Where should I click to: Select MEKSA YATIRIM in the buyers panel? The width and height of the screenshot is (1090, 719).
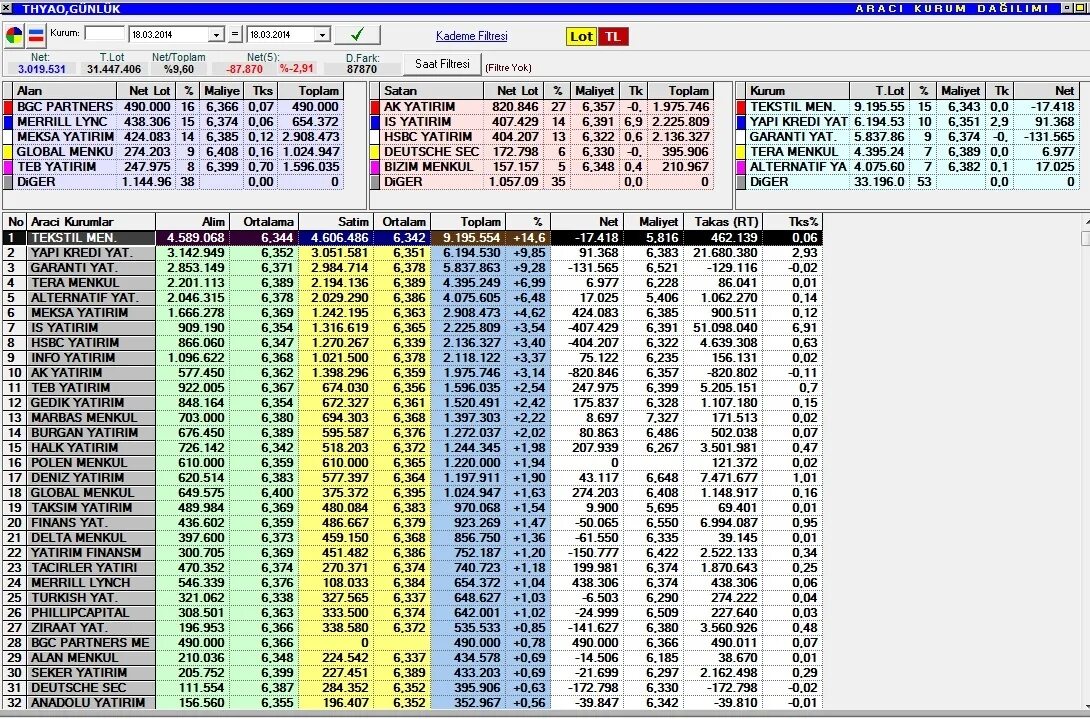[173, 137]
